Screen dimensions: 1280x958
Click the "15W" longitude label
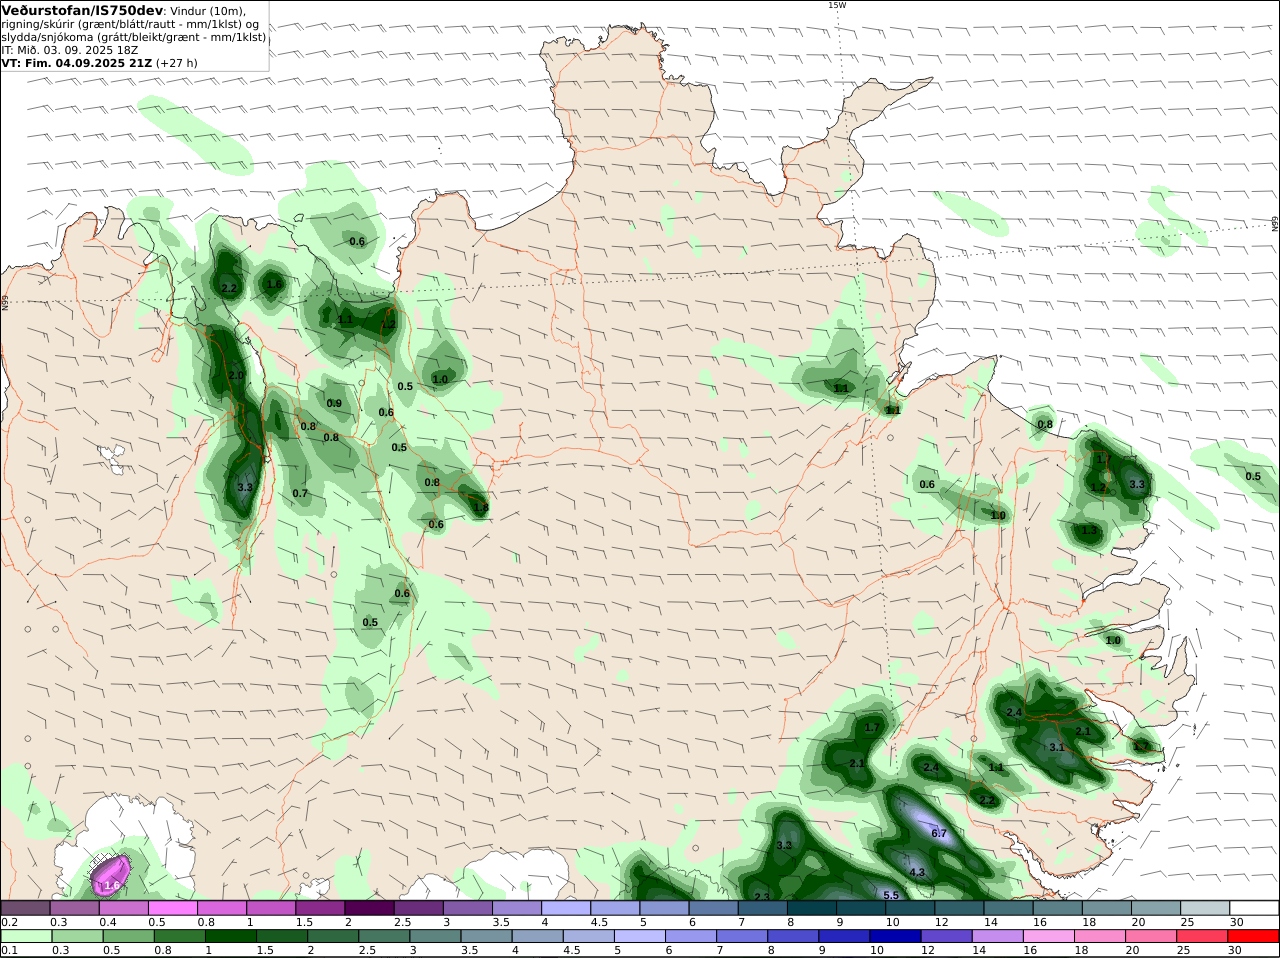click(837, 5)
